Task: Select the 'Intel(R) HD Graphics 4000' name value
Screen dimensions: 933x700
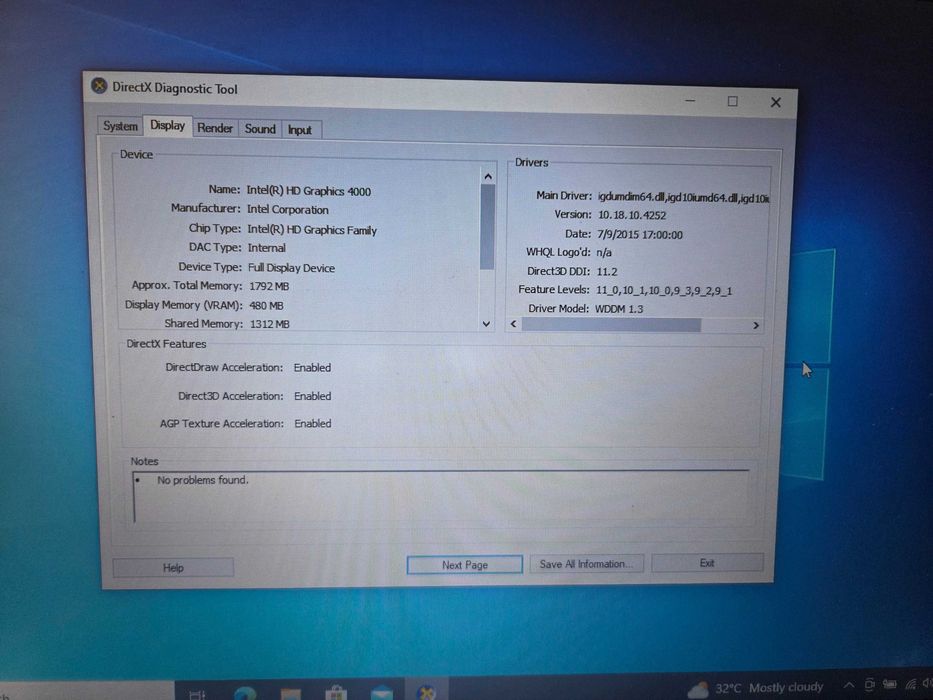Action: tap(309, 191)
